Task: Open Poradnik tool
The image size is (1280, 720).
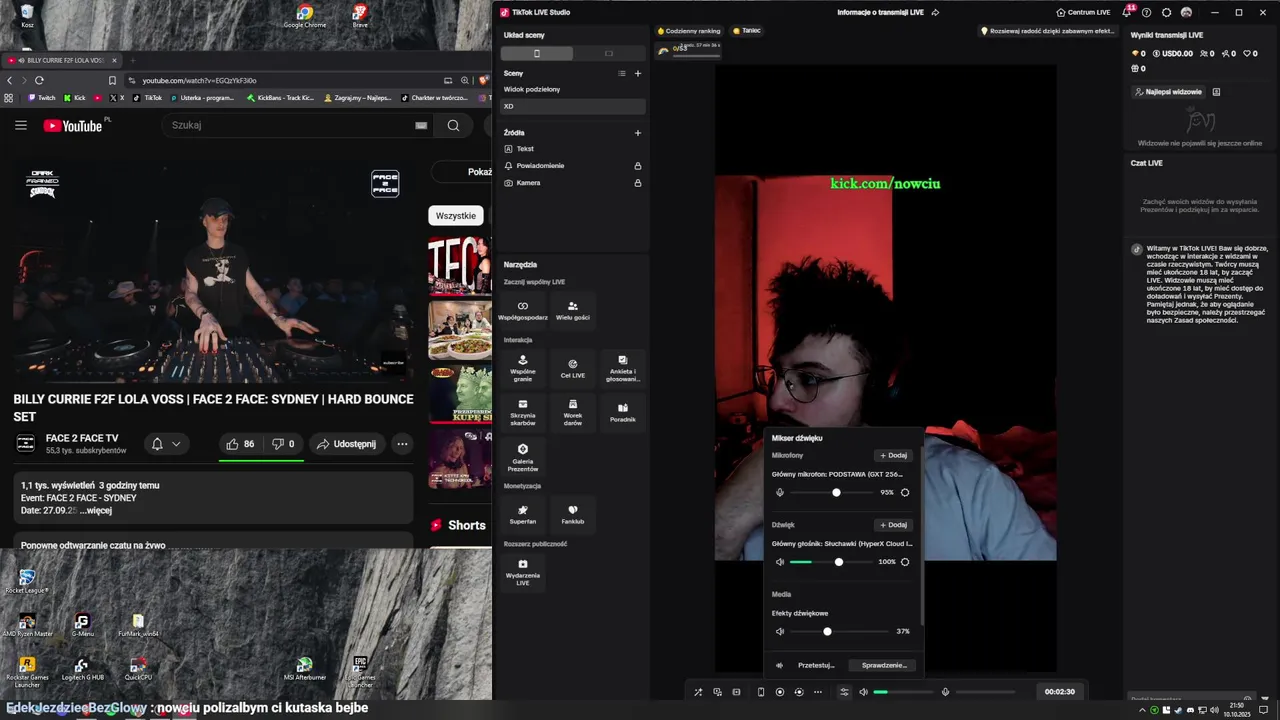Action: (623, 413)
